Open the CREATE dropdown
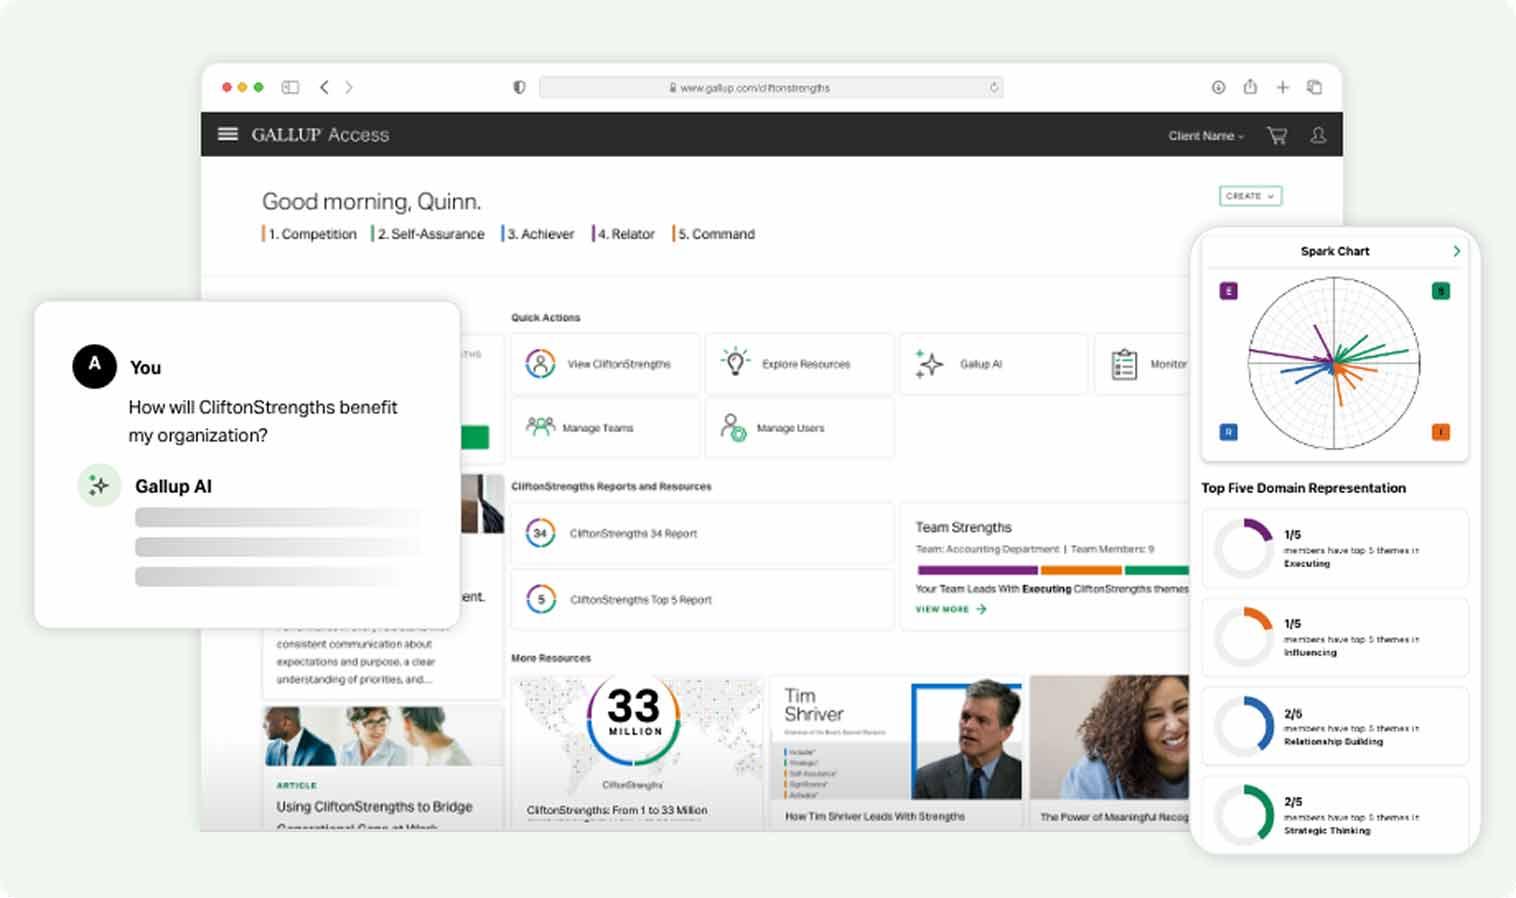 click(1249, 196)
